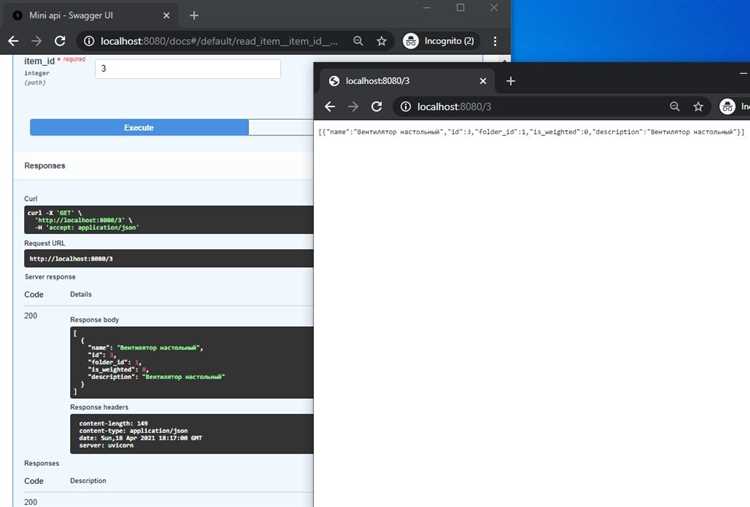Click the incognito icon in front window
Screen dimensions: 750x507
click(x=727, y=107)
